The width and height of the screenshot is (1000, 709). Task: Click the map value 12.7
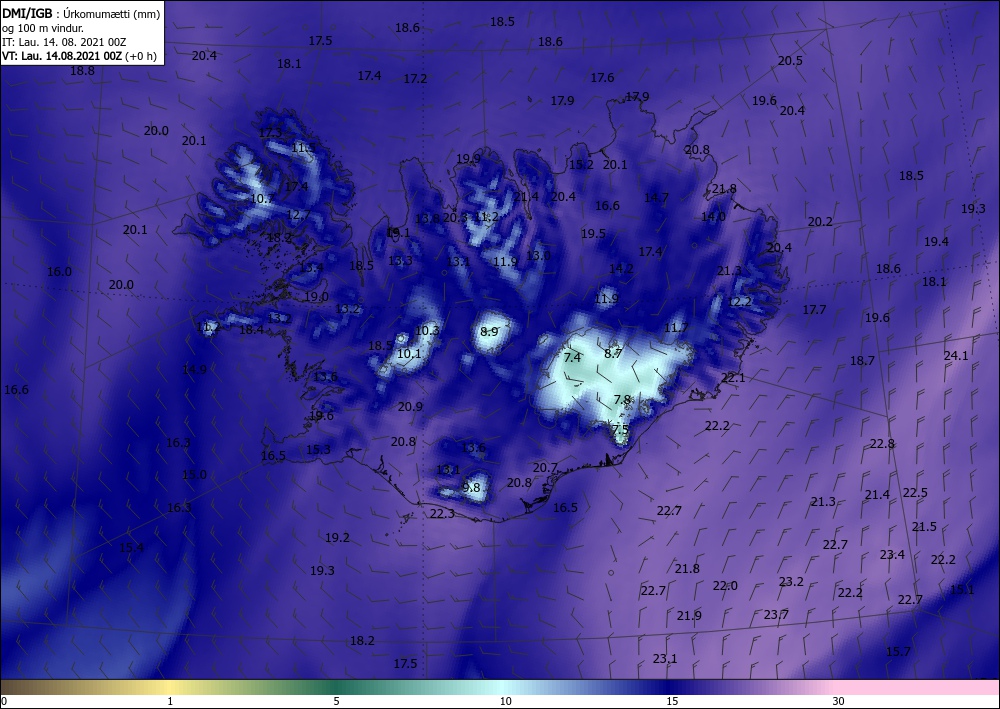coord(298,215)
